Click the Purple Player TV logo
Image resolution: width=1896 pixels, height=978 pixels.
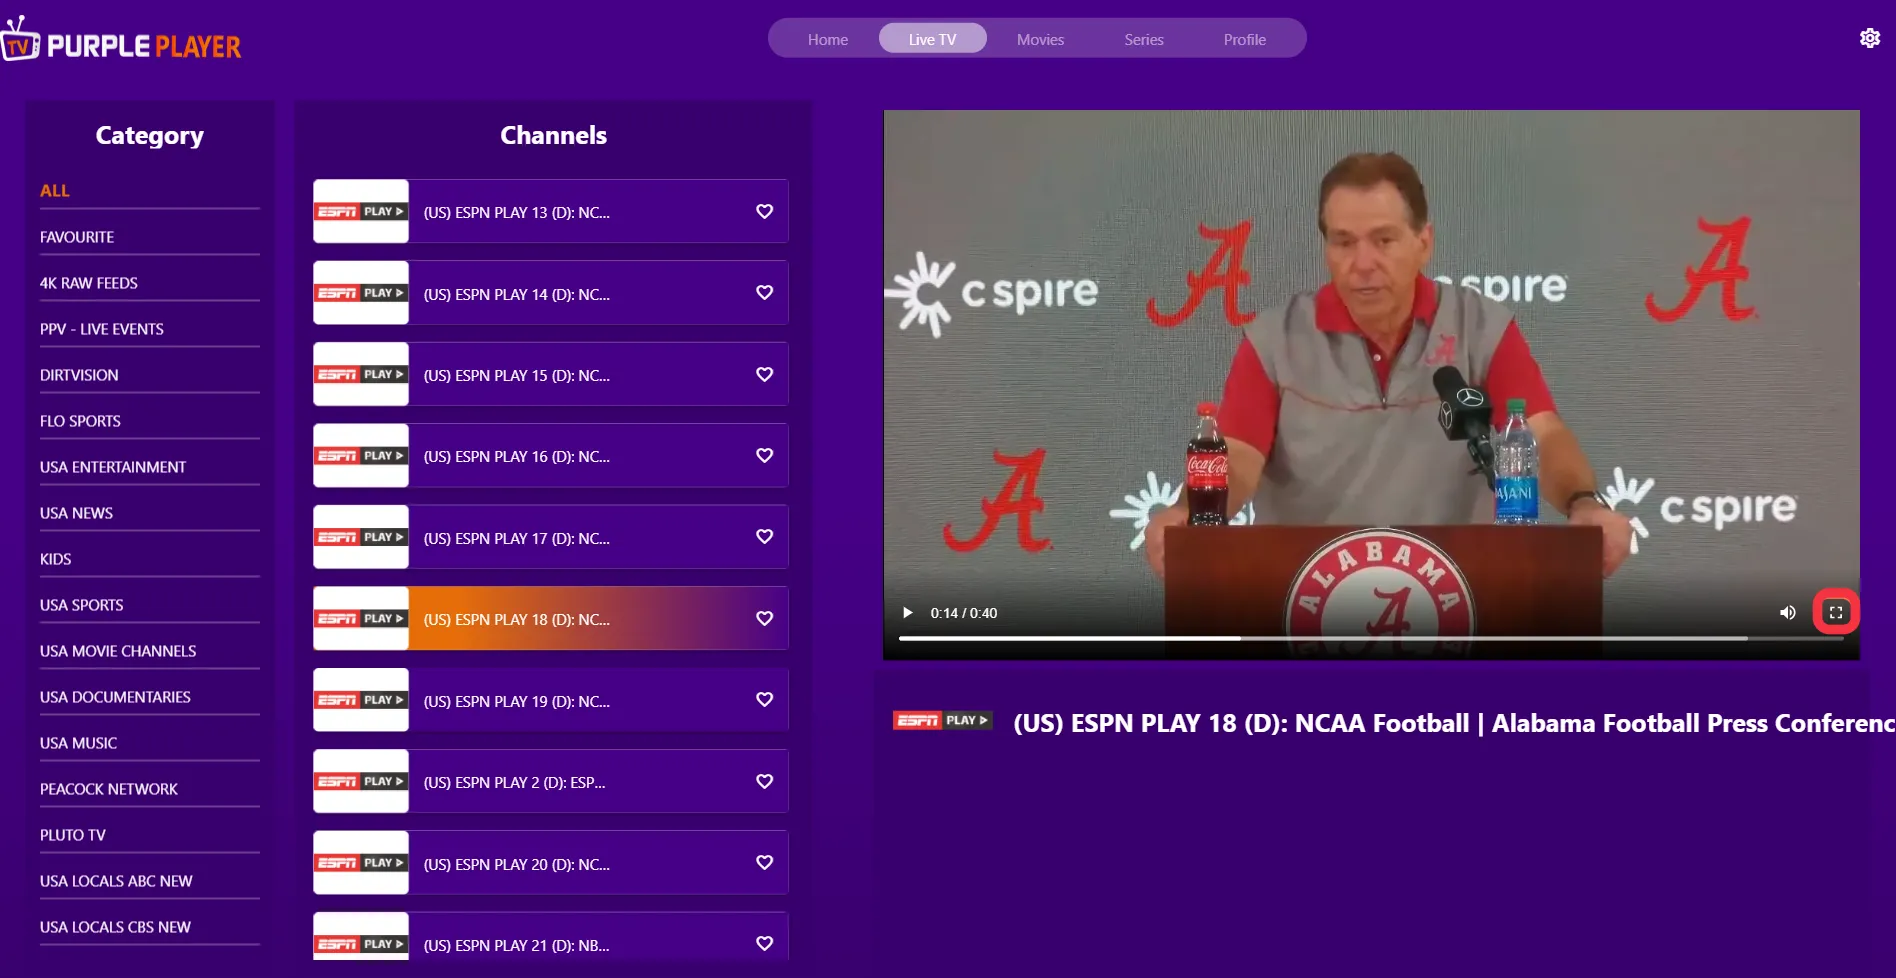tap(121, 40)
